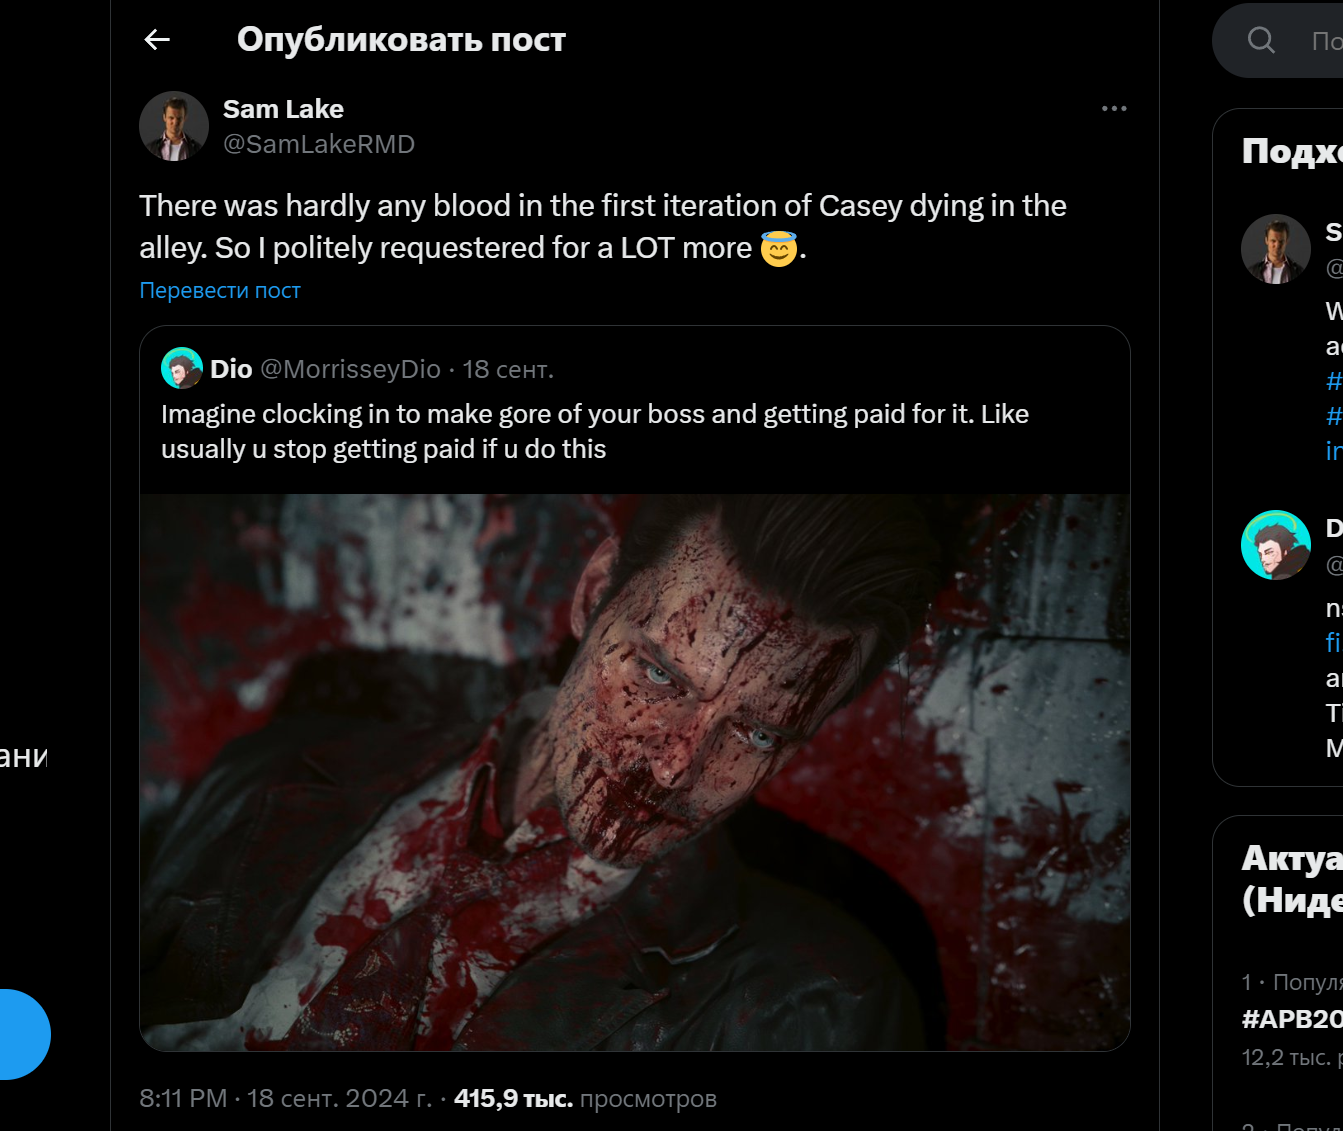1343x1131 pixels.
Task: Click the quoted tweet from Dio
Action: [634, 430]
